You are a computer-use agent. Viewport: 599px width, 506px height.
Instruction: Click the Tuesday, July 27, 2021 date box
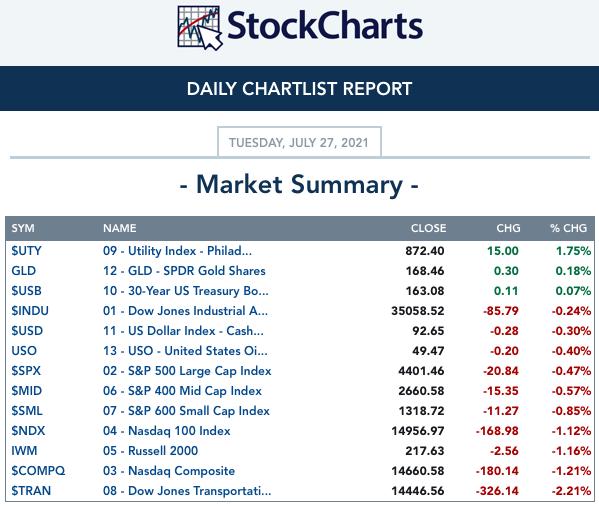[x=299, y=142]
